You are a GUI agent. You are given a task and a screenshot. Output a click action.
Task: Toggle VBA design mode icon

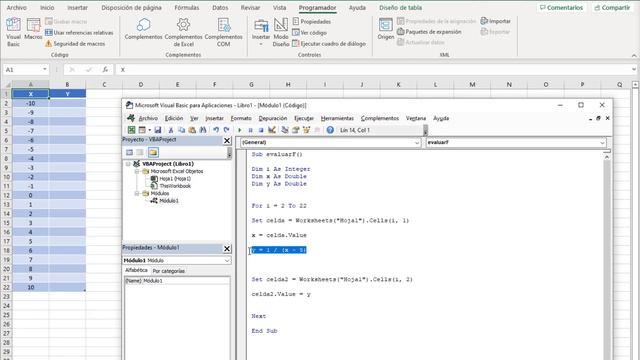[x=272, y=130]
